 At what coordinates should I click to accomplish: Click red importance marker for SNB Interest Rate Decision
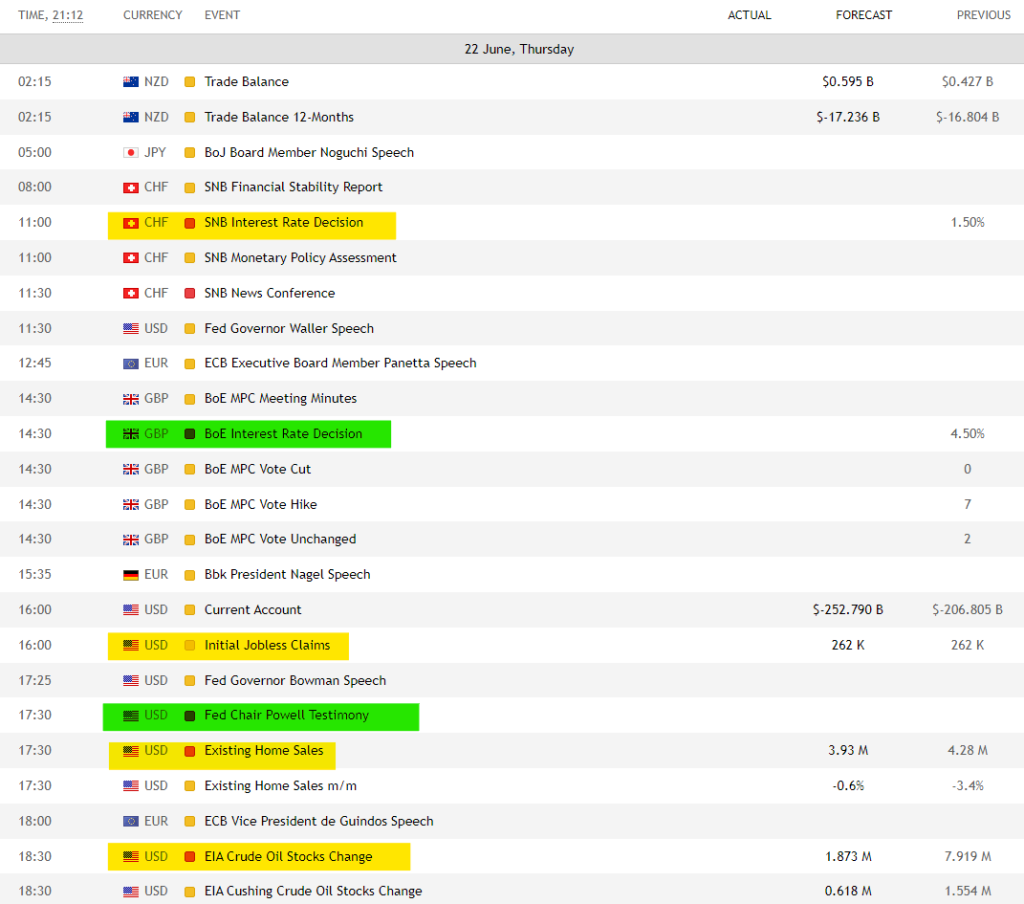[189, 223]
